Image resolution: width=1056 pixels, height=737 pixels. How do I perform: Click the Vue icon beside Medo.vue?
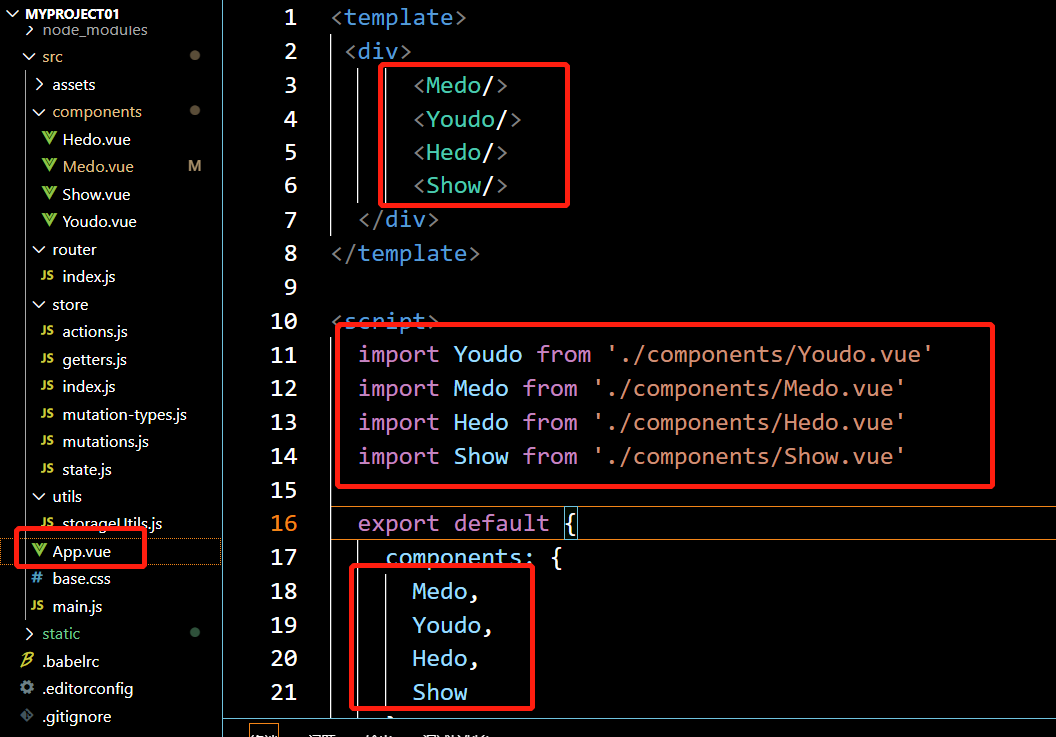49,165
